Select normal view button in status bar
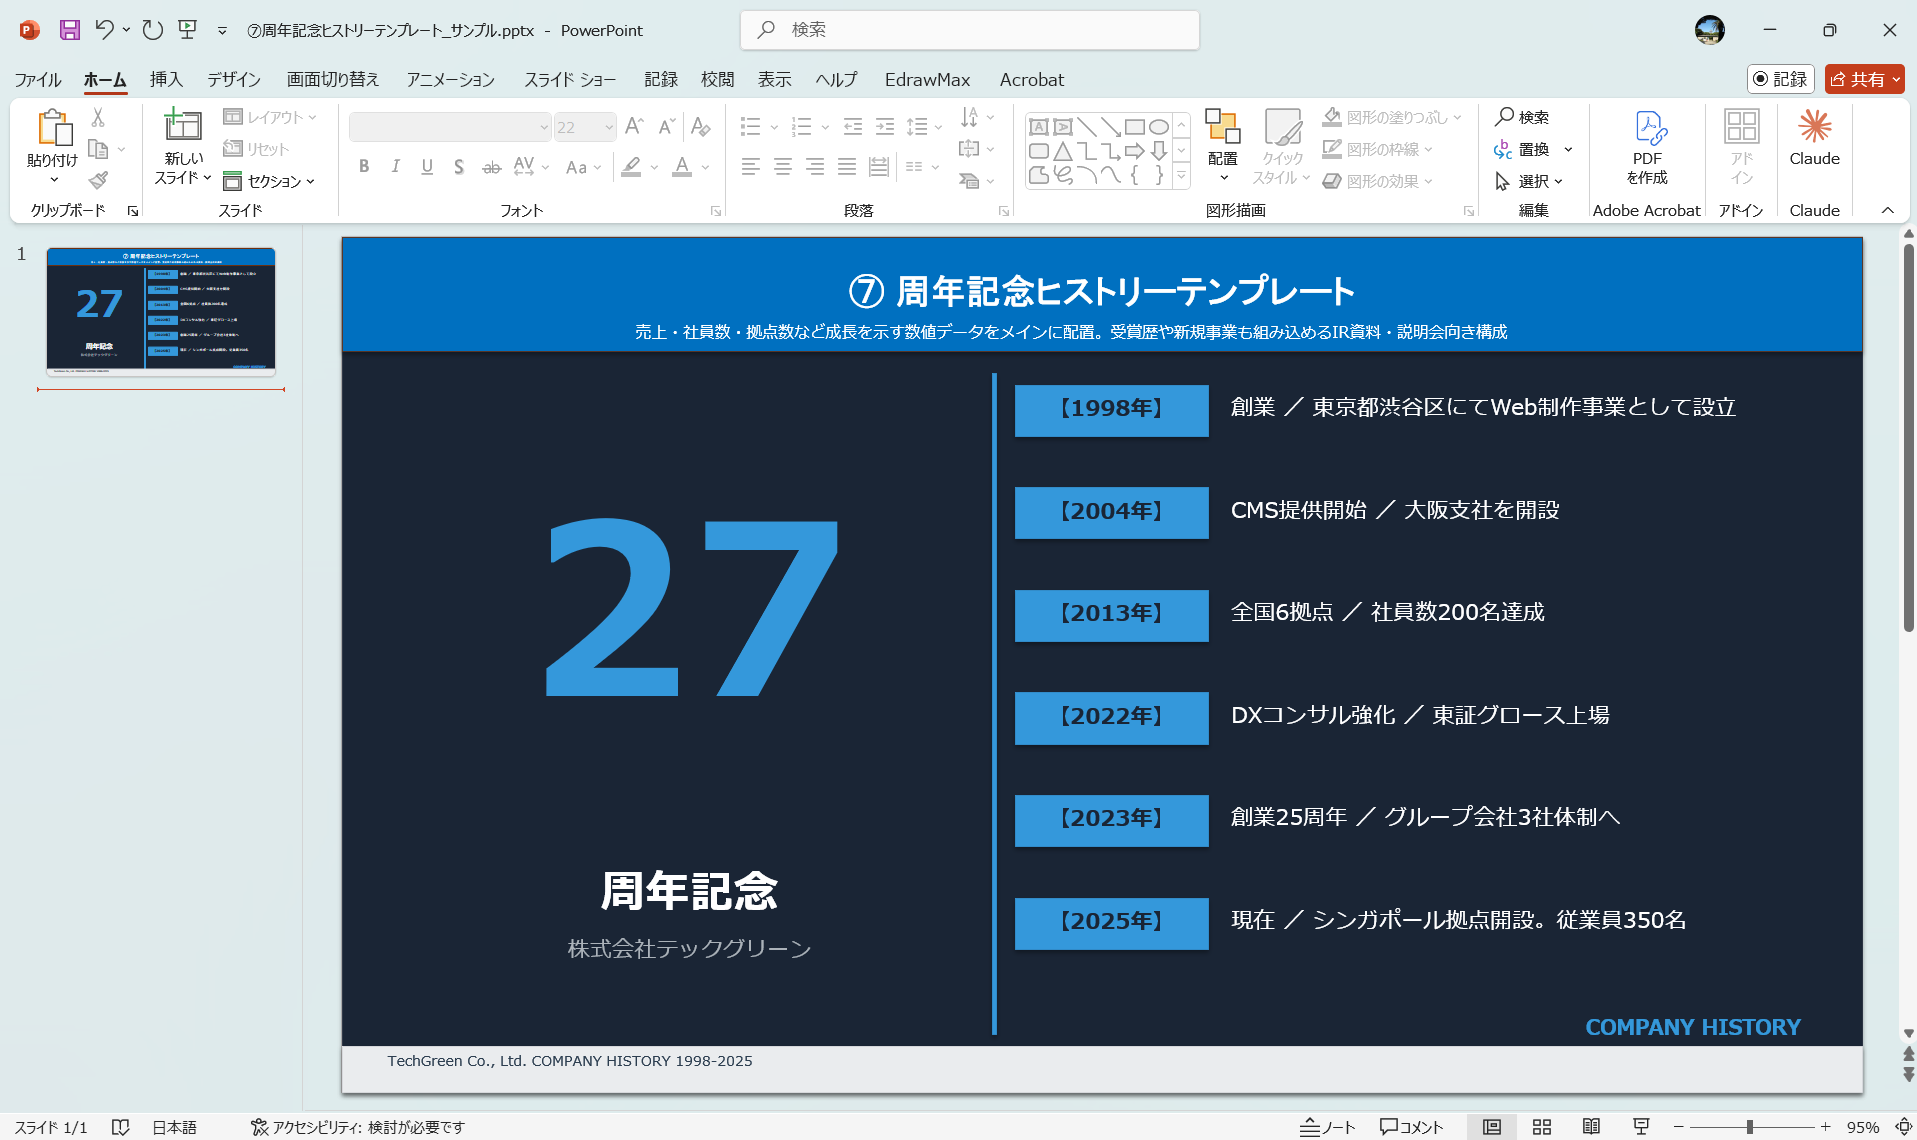 (1492, 1127)
